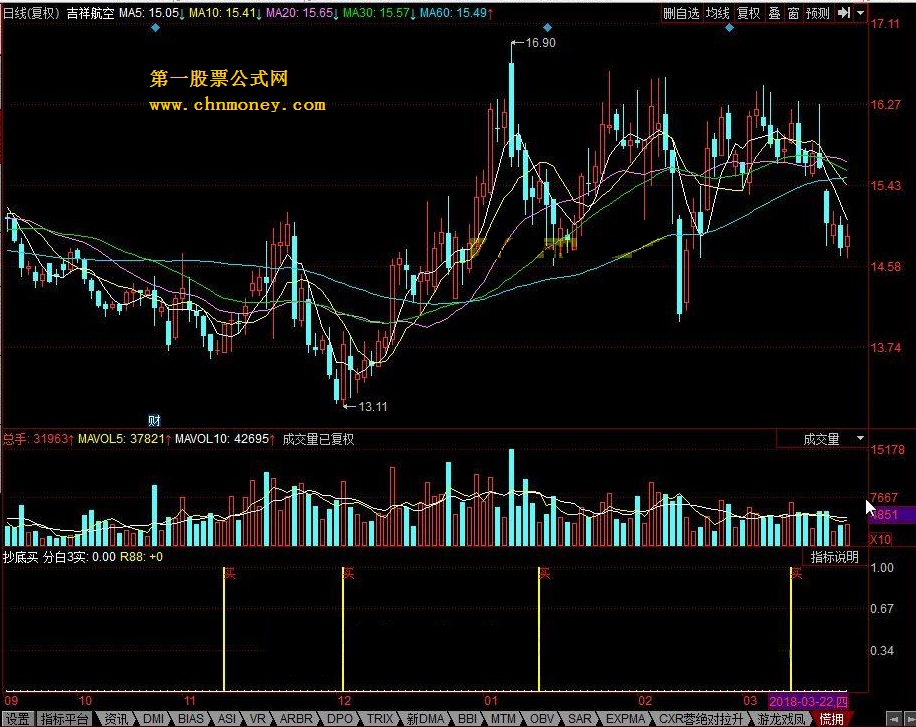The image size is (916, 727).
Task: Click the X10 volume scale label
Action: [x=880, y=539]
